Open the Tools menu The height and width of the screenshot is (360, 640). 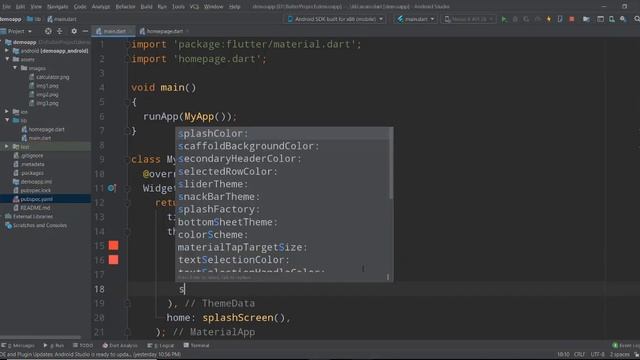click(x=178, y=7)
